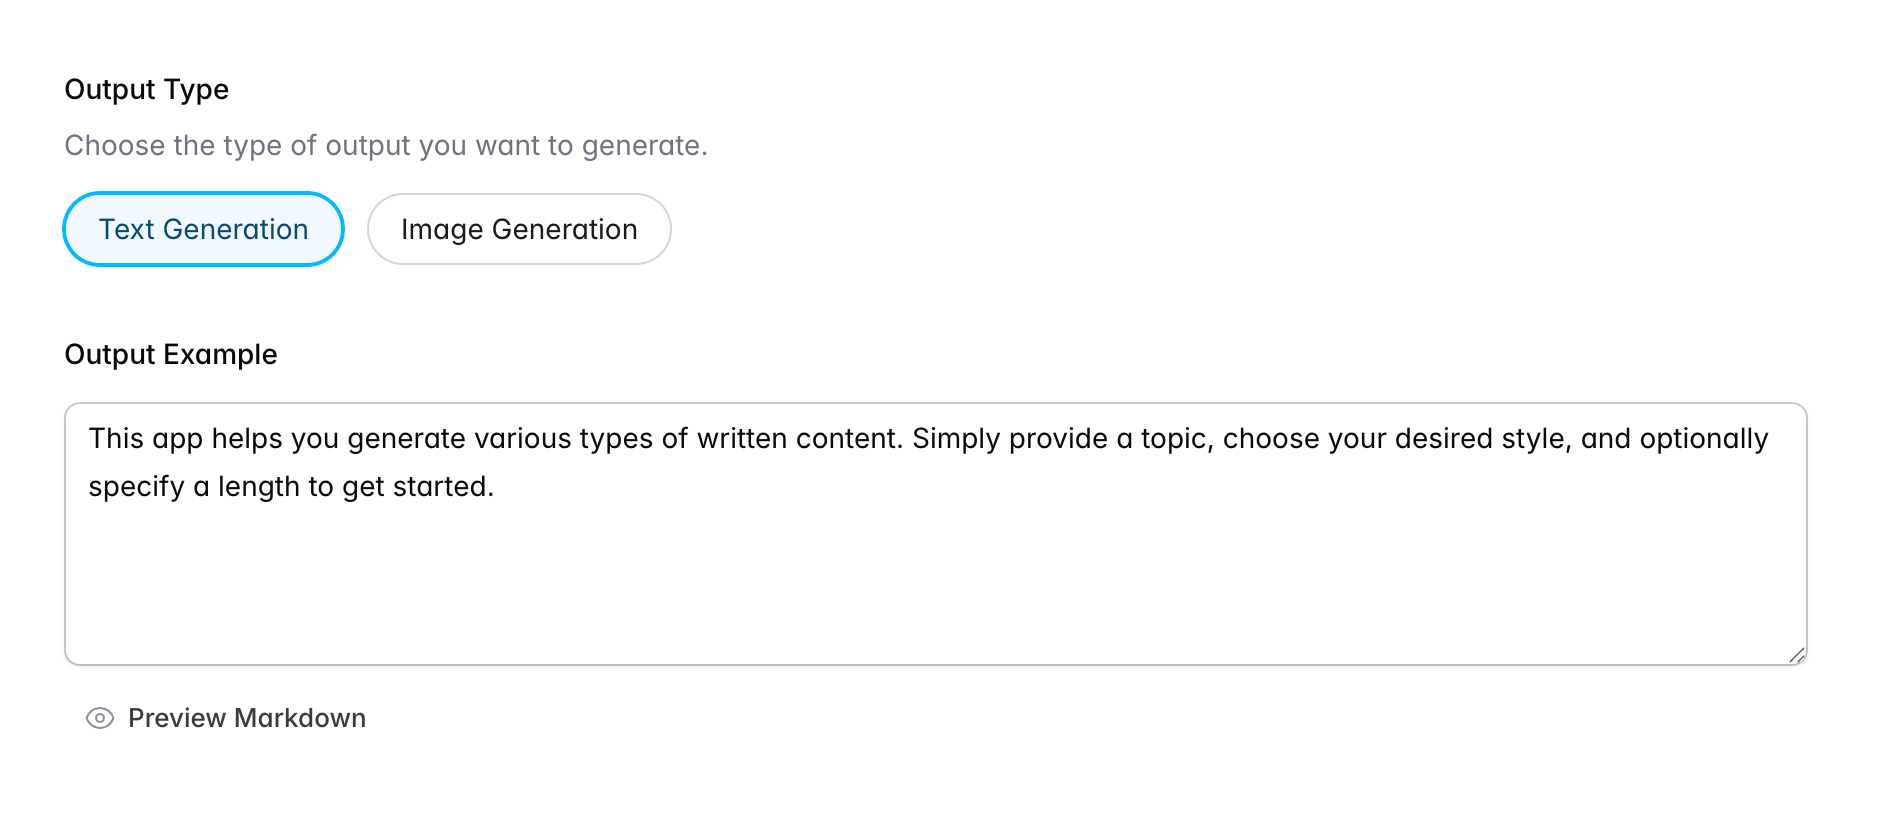Select the Text Generation output type
This screenshot has width=1888, height=818.
[204, 229]
